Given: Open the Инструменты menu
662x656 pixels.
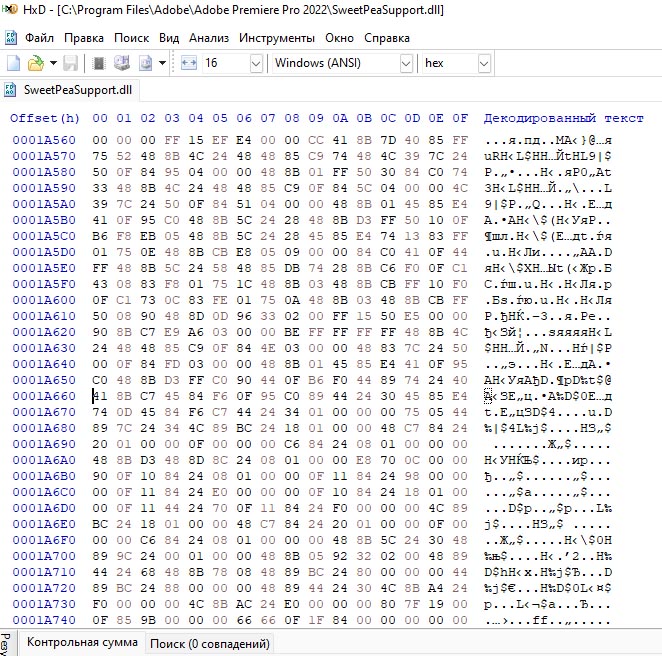Looking at the screenshot, I should tap(277, 38).
